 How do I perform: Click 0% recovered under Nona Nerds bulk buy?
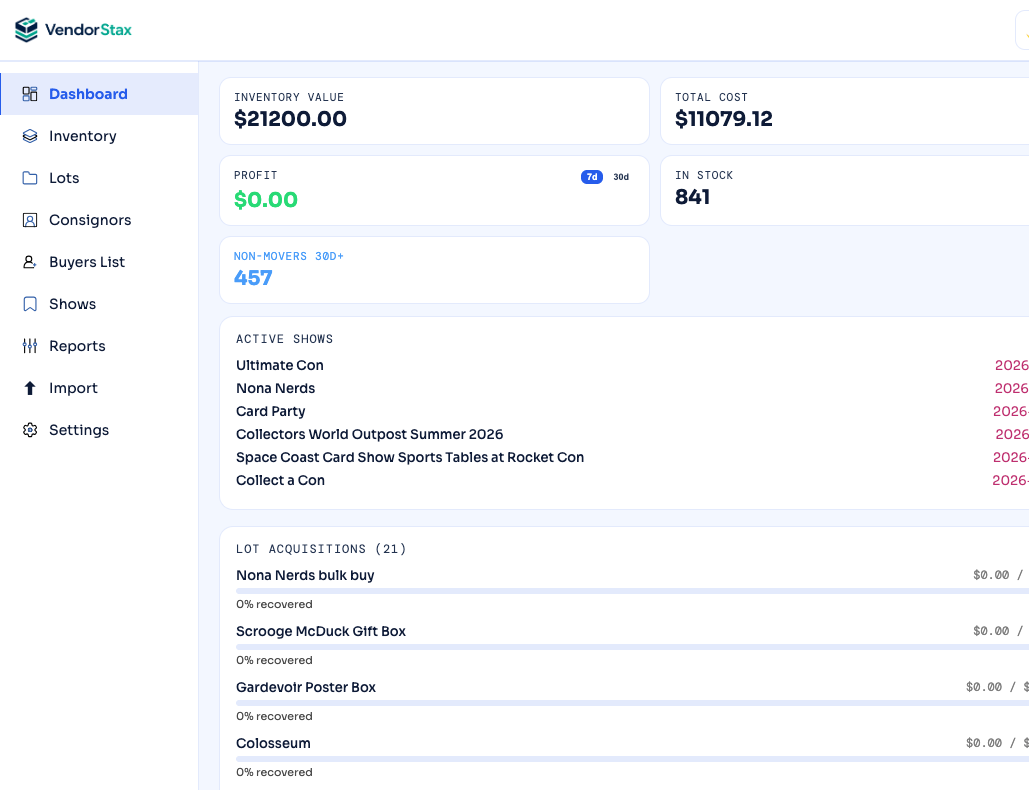pyautogui.click(x=274, y=604)
